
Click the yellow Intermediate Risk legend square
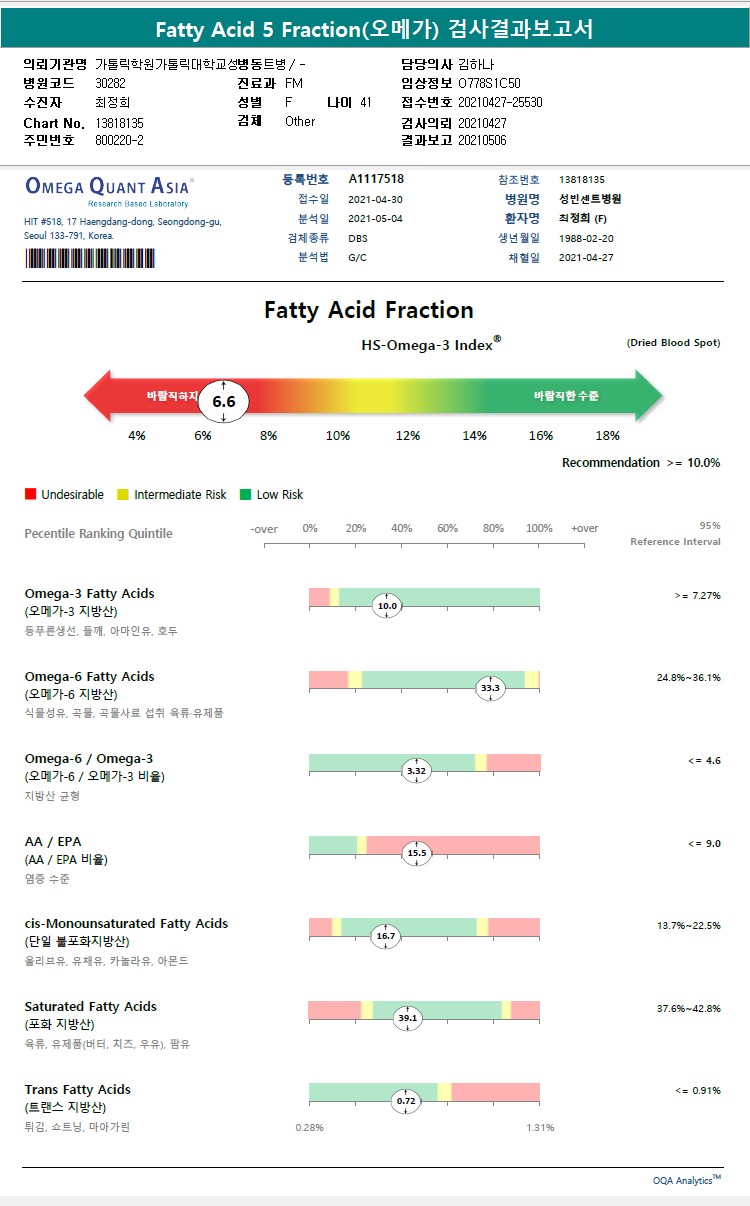click(x=123, y=495)
